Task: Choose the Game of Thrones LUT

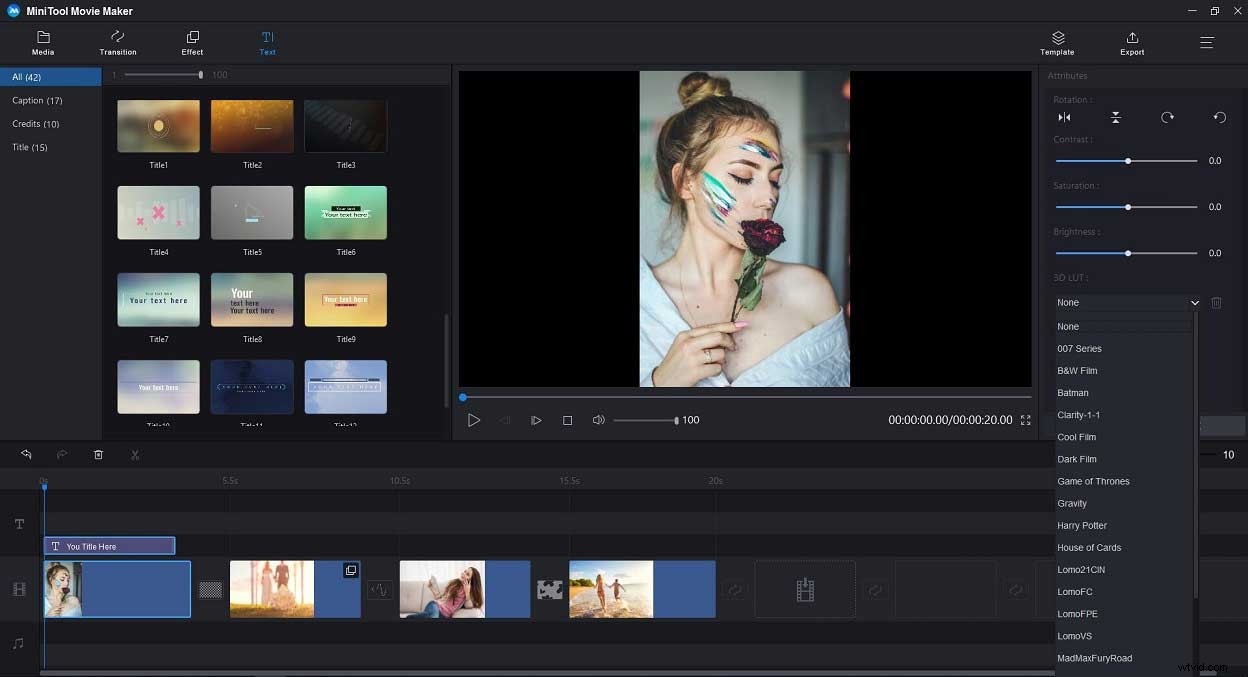Action: point(1093,481)
